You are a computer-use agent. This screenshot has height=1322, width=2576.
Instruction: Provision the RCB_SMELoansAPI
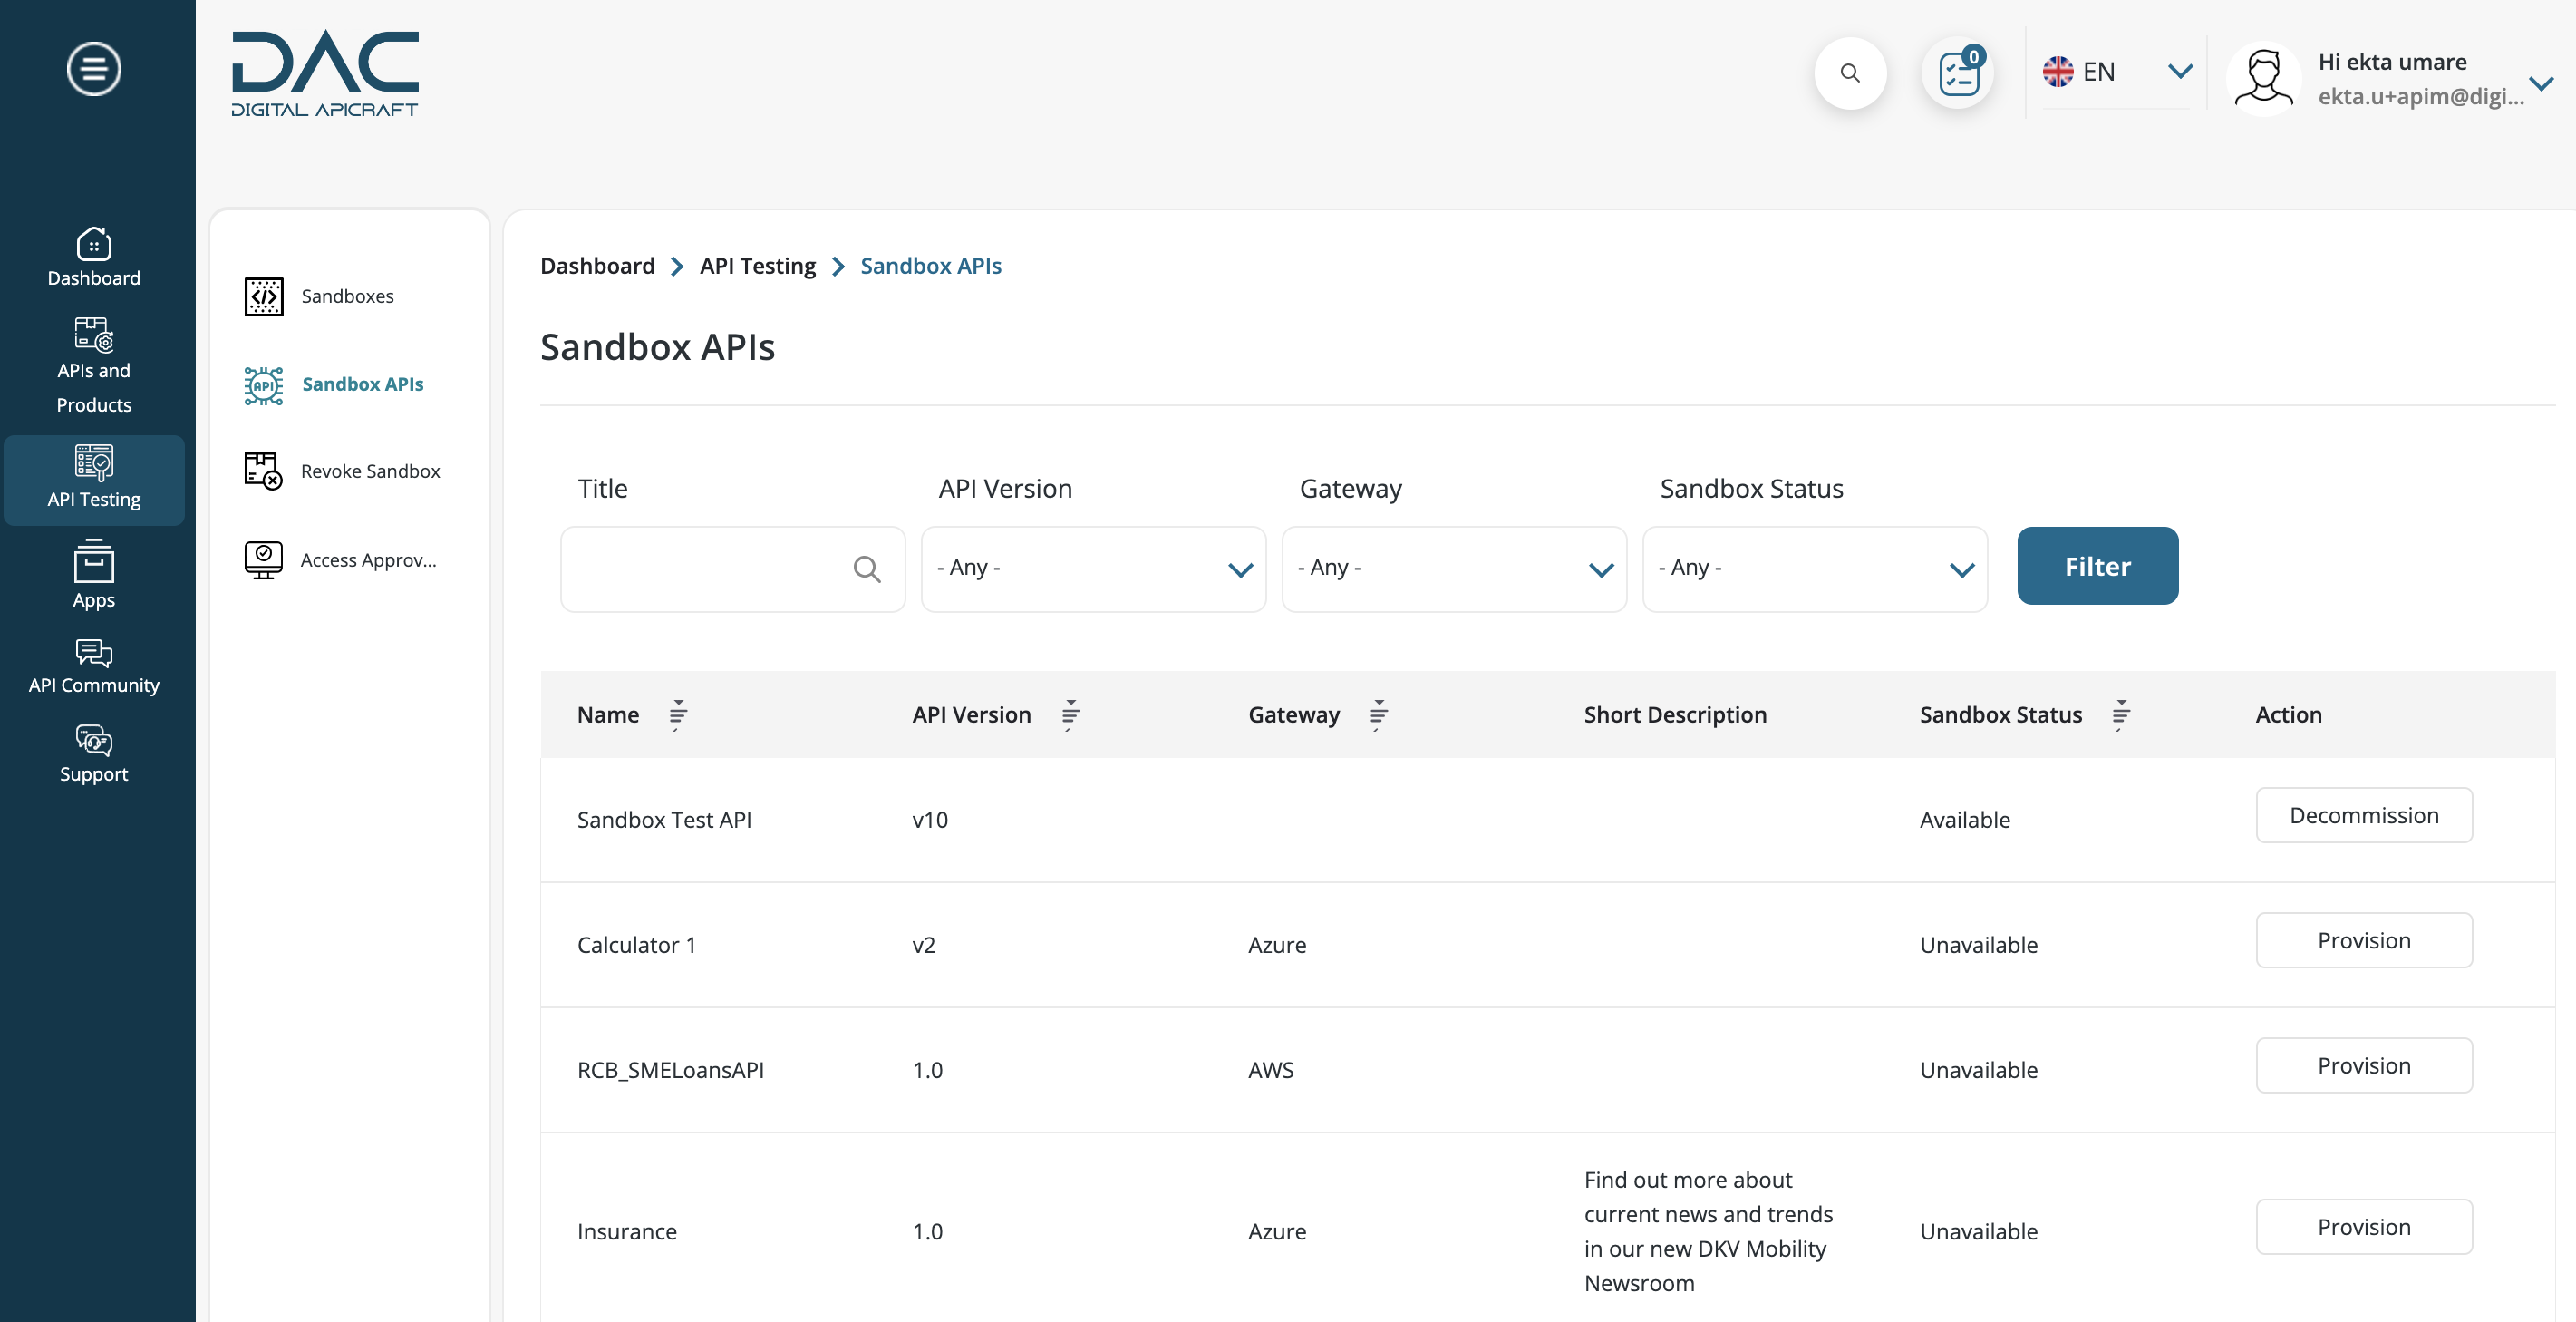point(2364,1065)
